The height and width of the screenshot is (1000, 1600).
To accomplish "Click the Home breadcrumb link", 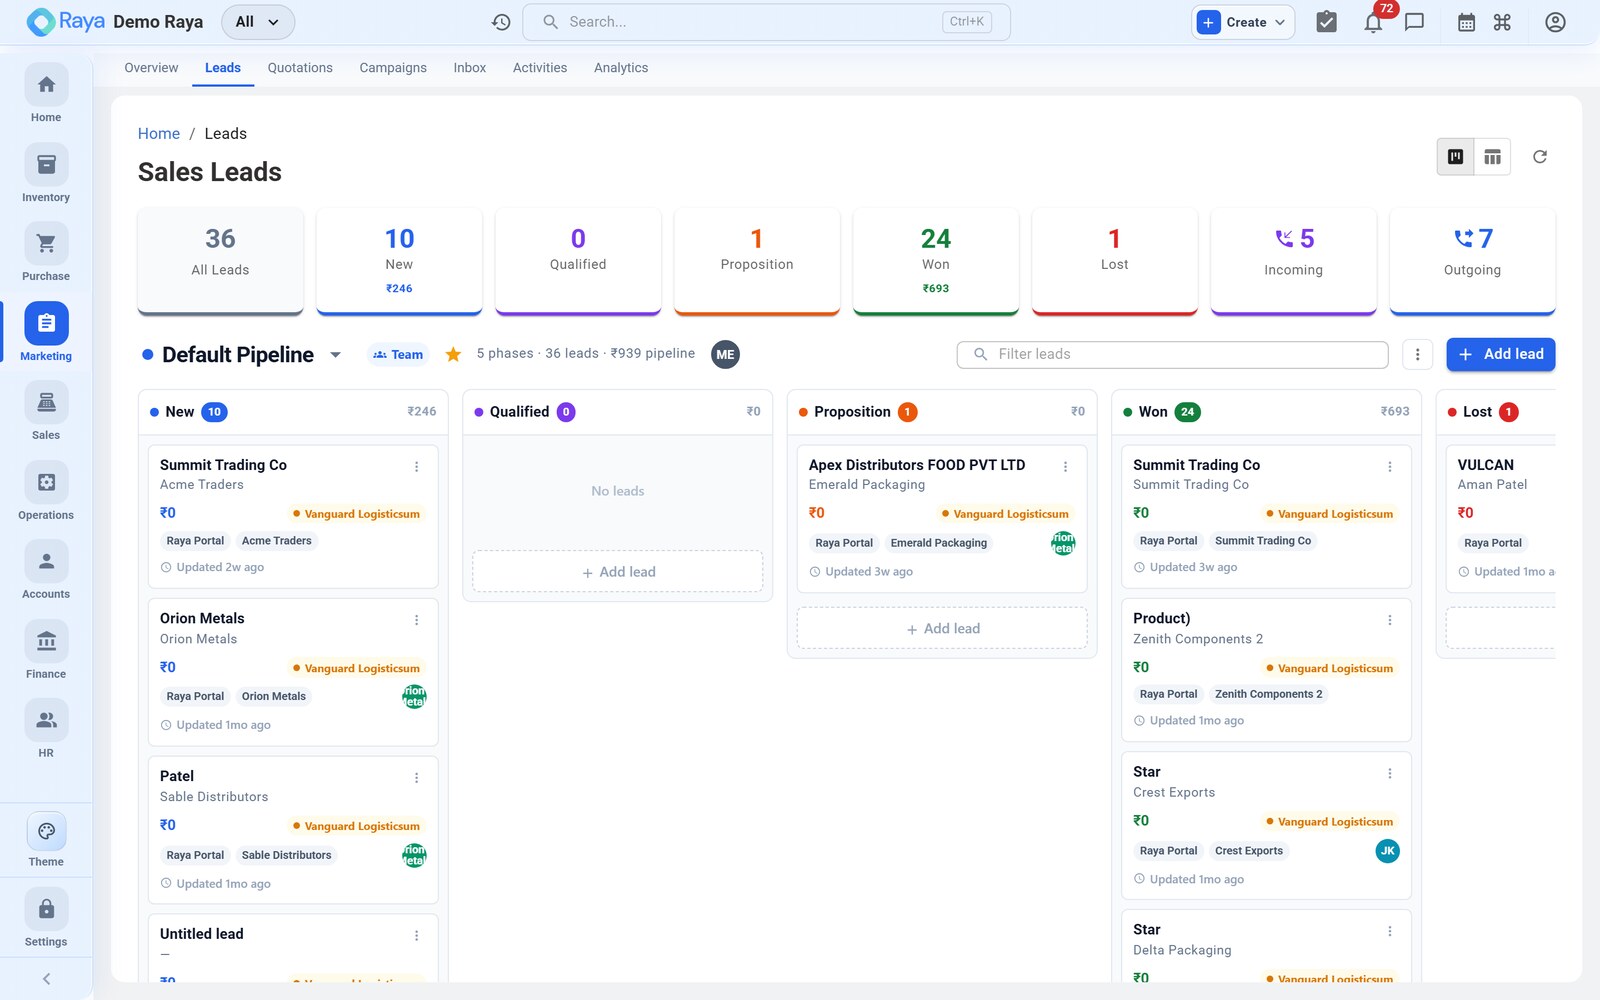I will [x=159, y=134].
